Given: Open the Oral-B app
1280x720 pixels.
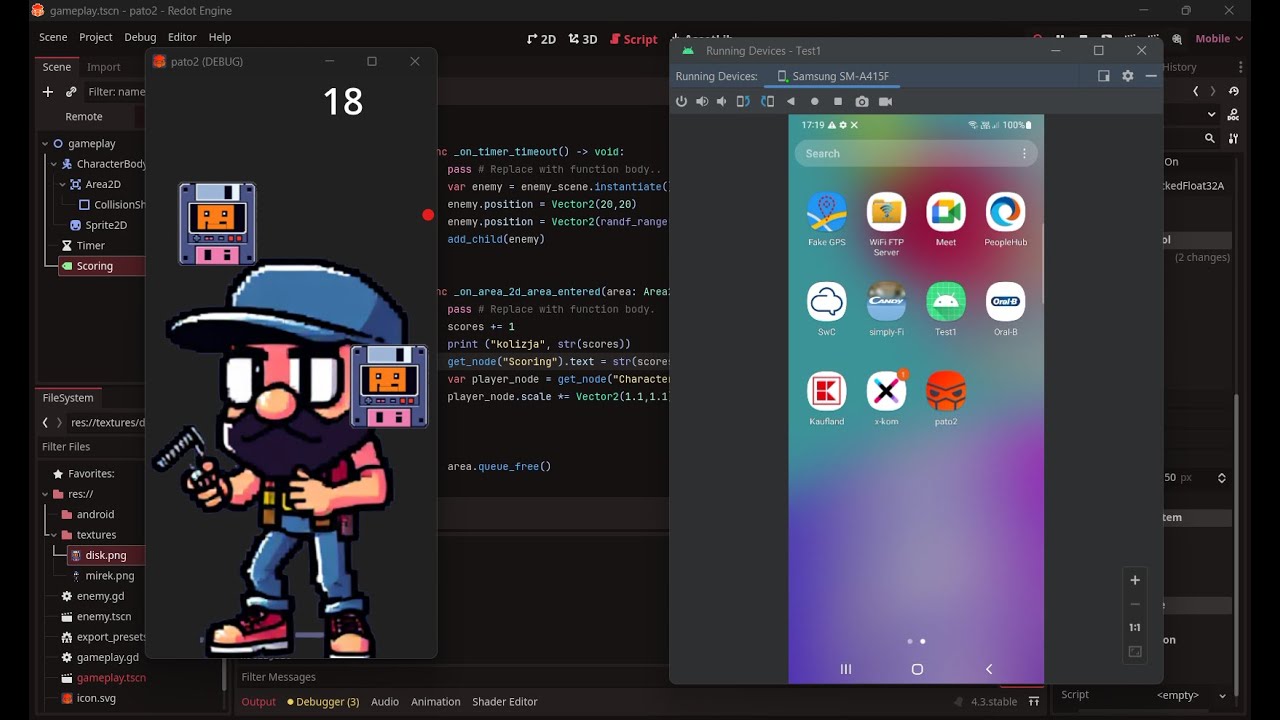Looking at the screenshot, I should click(1006, 309).
